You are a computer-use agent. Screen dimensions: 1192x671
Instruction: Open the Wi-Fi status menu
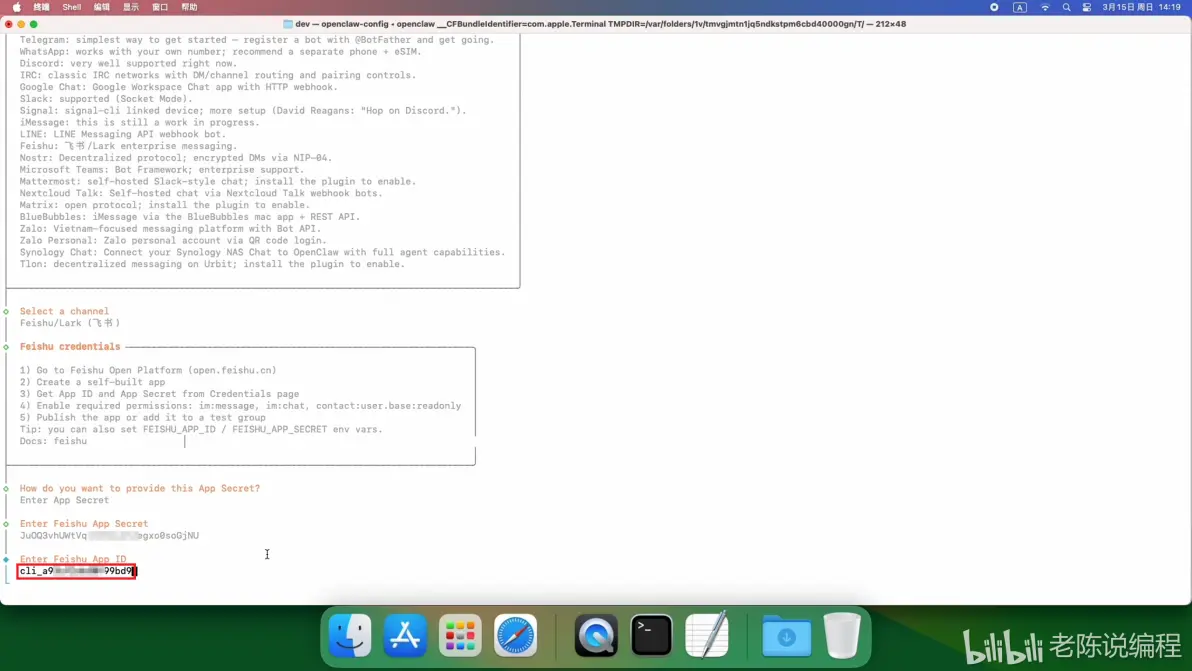(x=1045, y=7)
